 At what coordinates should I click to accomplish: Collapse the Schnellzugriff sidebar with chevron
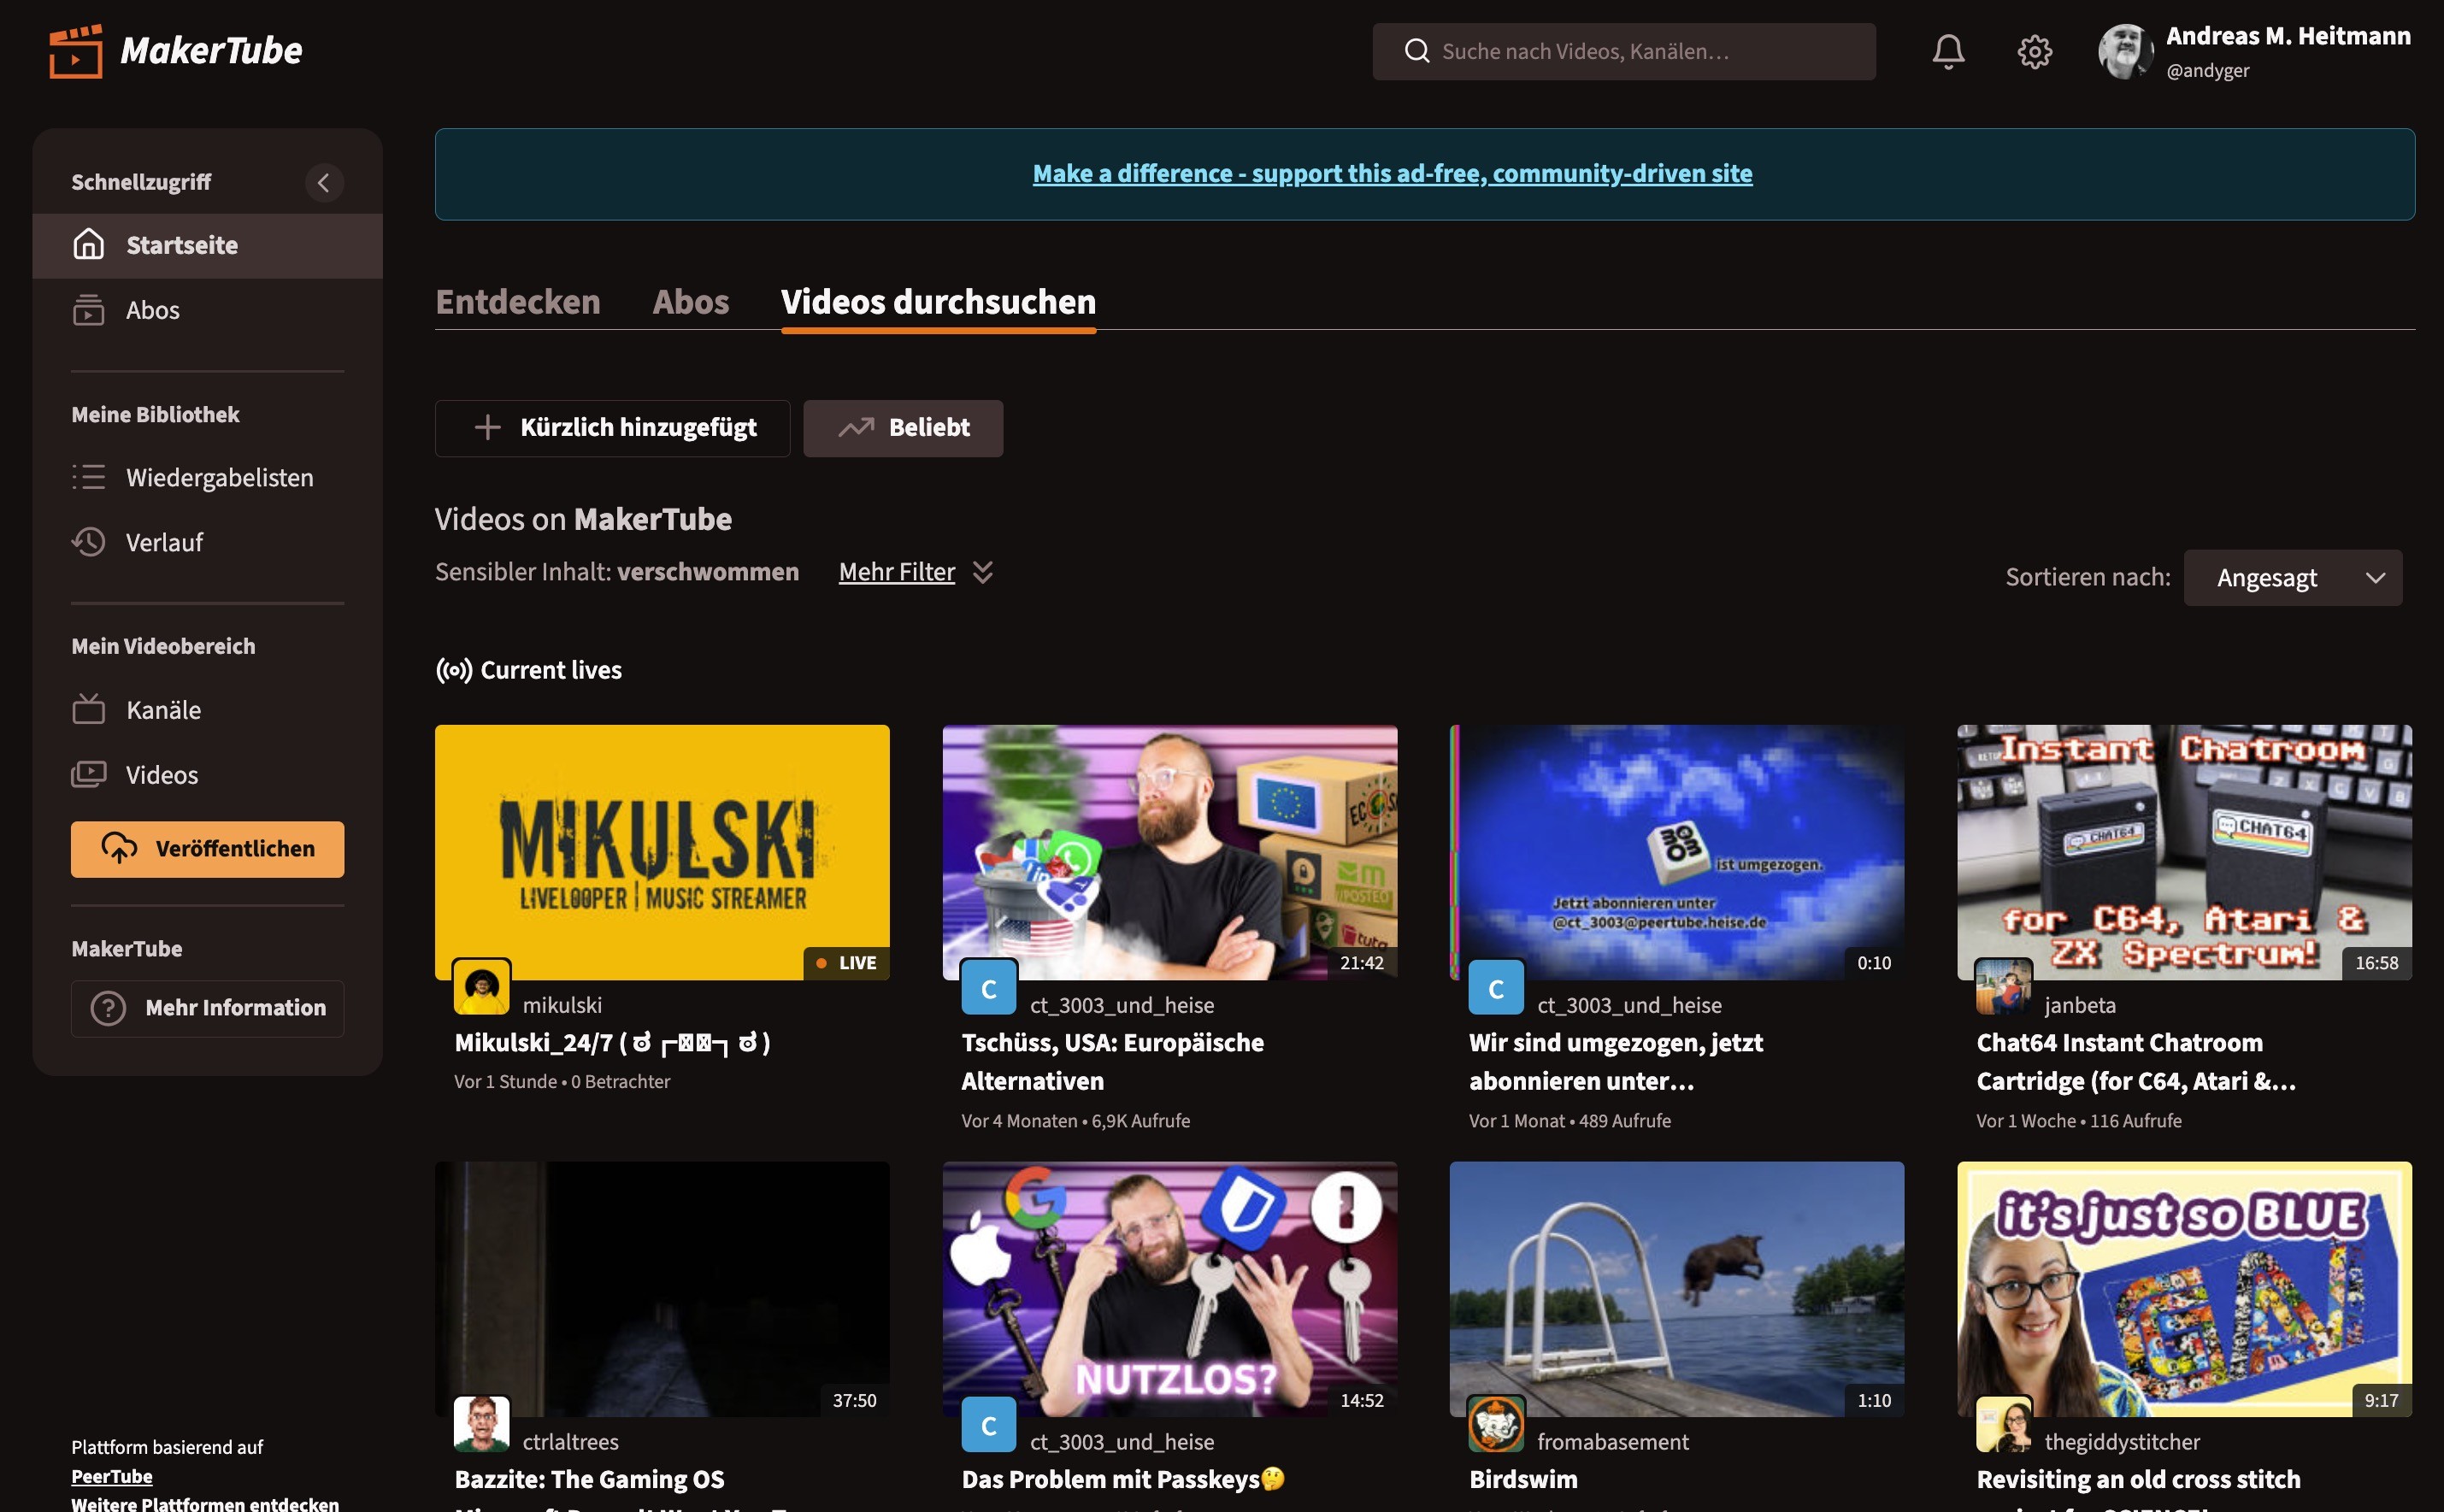point(323,183)
